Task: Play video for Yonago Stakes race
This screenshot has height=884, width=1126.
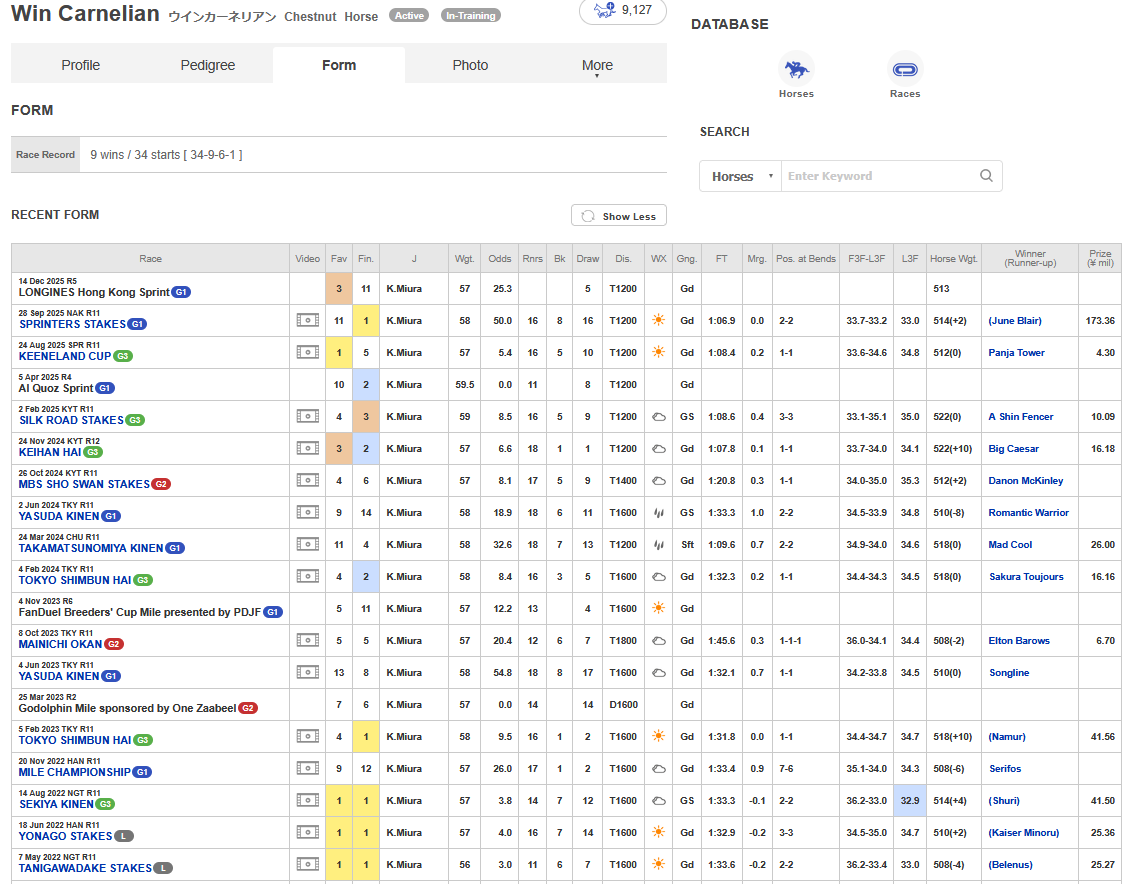Action: (307, 833)
